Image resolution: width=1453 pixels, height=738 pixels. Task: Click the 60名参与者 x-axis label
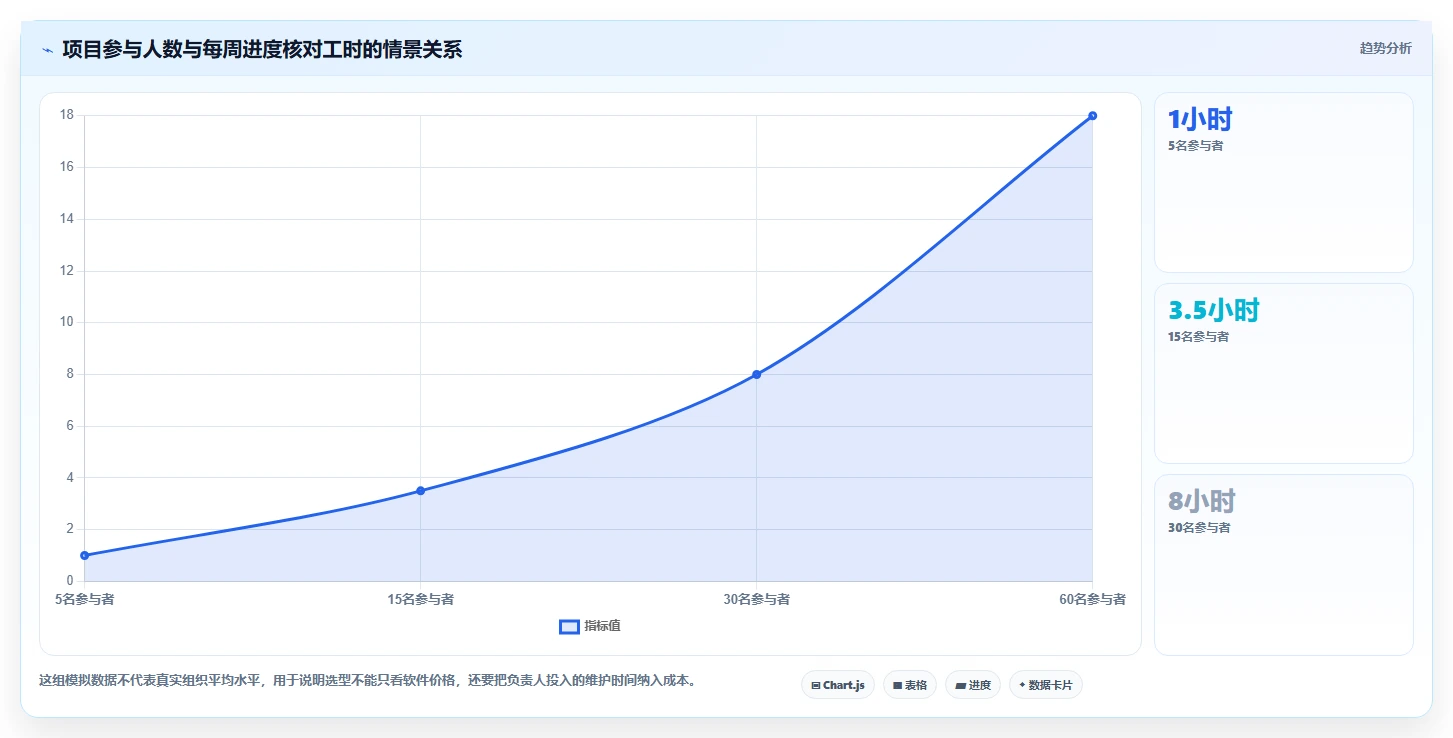pos(1093,599)
